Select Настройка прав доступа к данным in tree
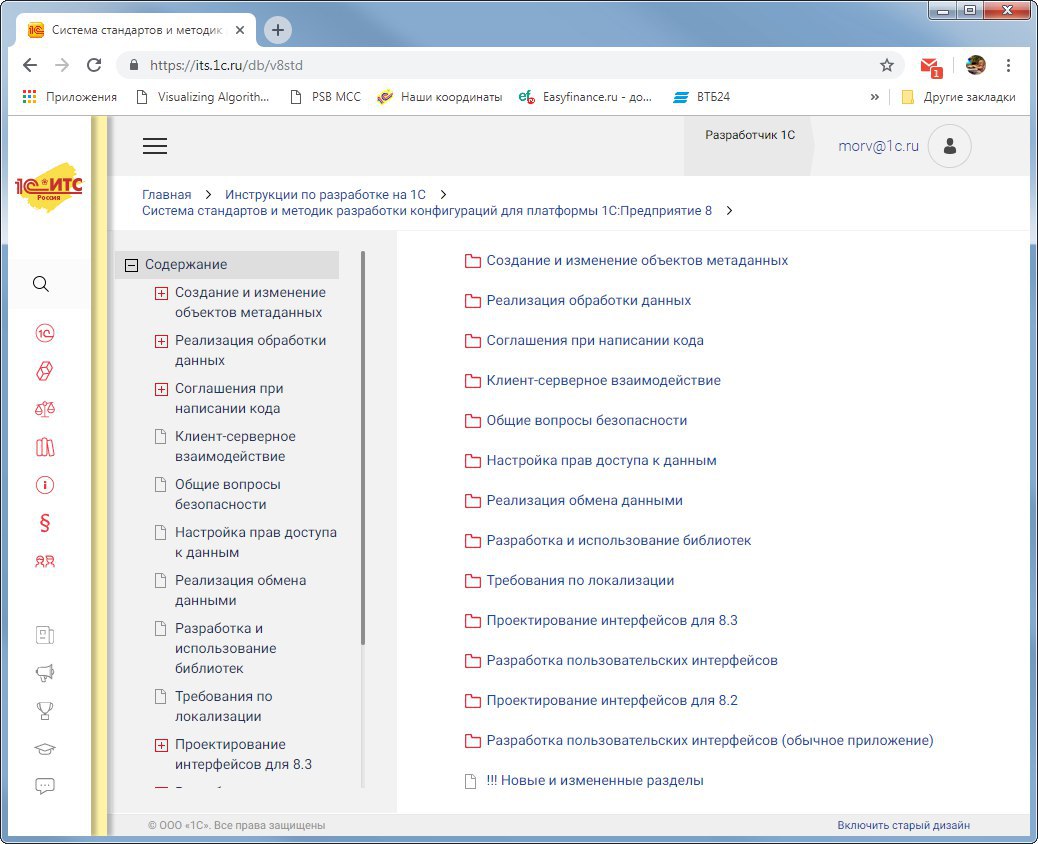Viewport: 1038px width, 844px height. tap(256, 542)
